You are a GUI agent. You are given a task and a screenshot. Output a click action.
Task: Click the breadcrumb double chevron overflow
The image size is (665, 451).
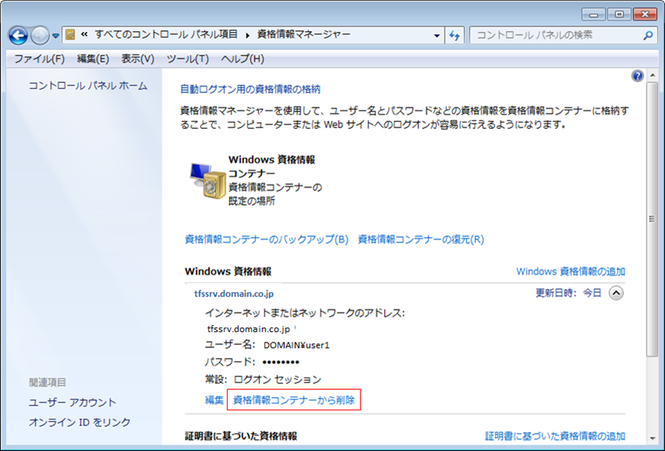point(84,34)
